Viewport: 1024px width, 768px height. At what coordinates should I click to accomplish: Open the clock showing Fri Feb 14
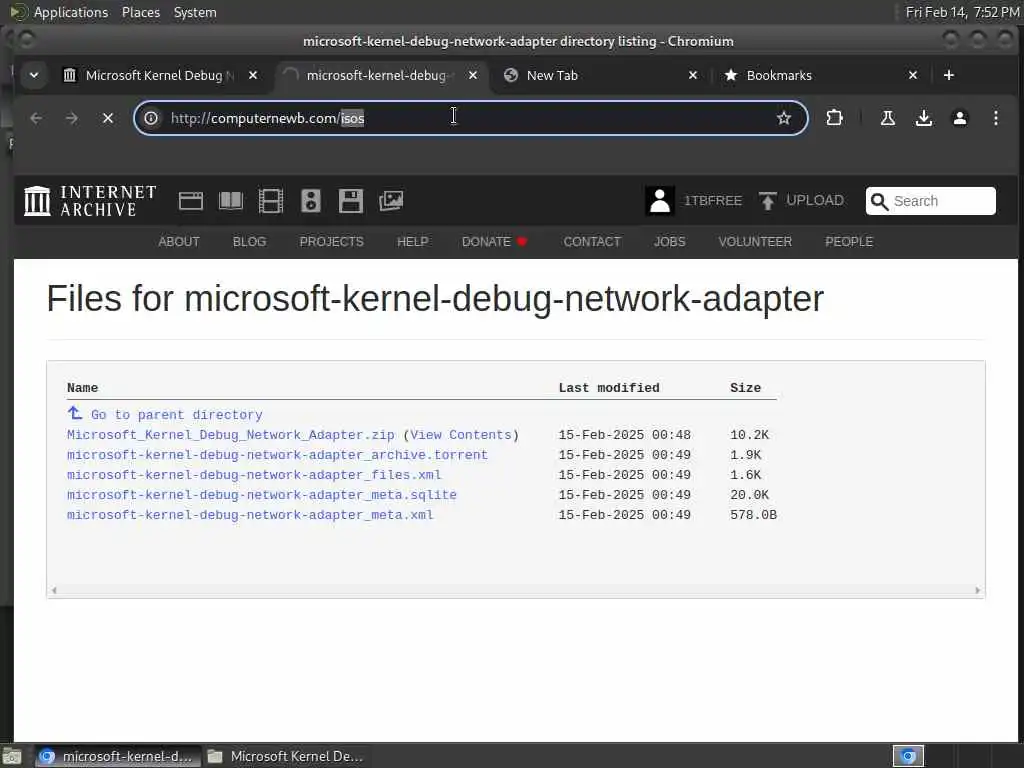click(x=962, y=12)
